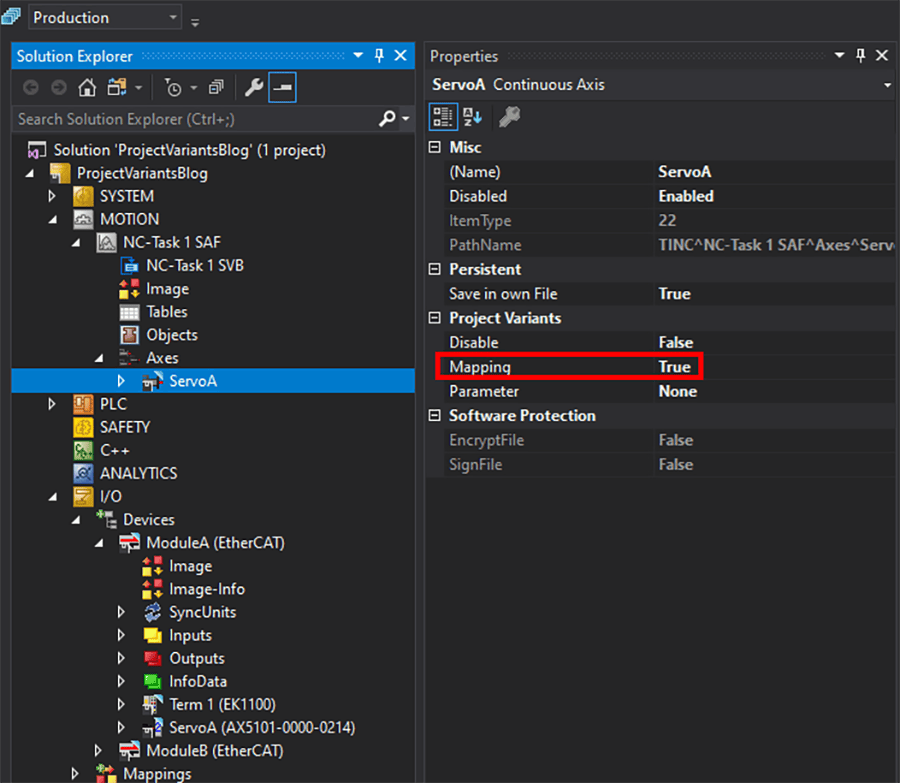The height and width of the screenshot is (783, 900).
Task: Open Properties window options dropdown
Action: [x=839, y=56]
